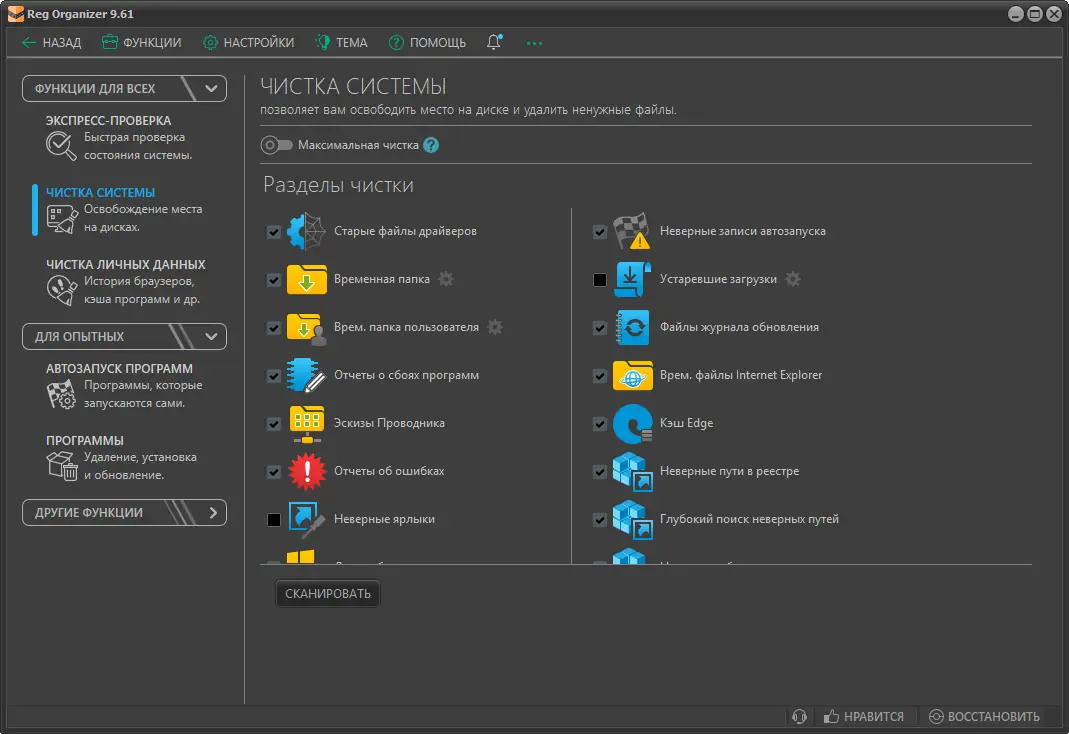1069x734 pixels.
Task: Uncheck Файлы журнала обновления checkbox
Action: point(600,328)
